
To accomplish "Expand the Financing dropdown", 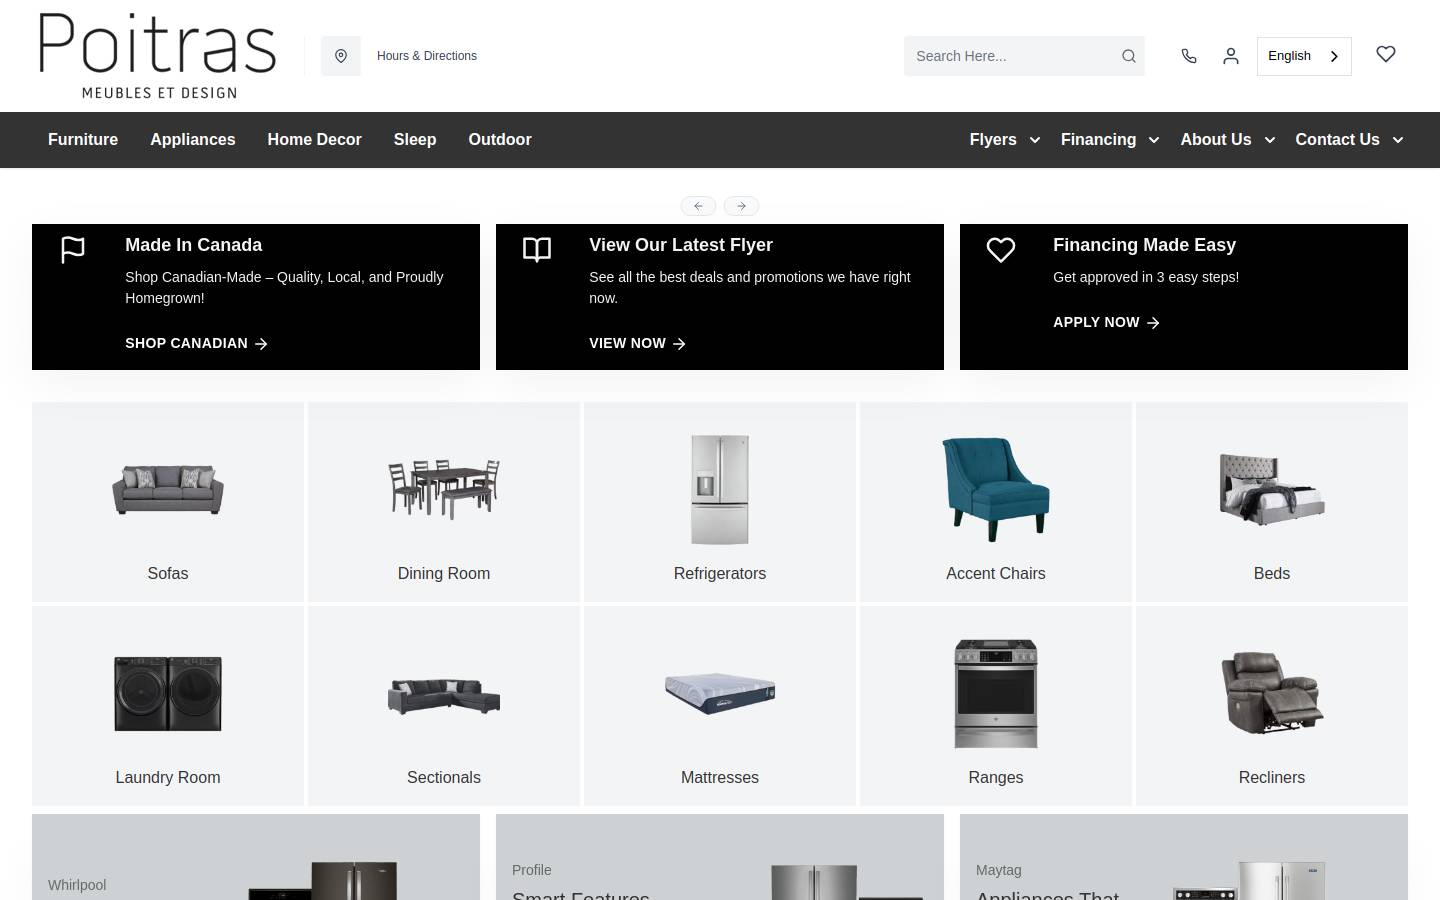I will coord(1110,140).
